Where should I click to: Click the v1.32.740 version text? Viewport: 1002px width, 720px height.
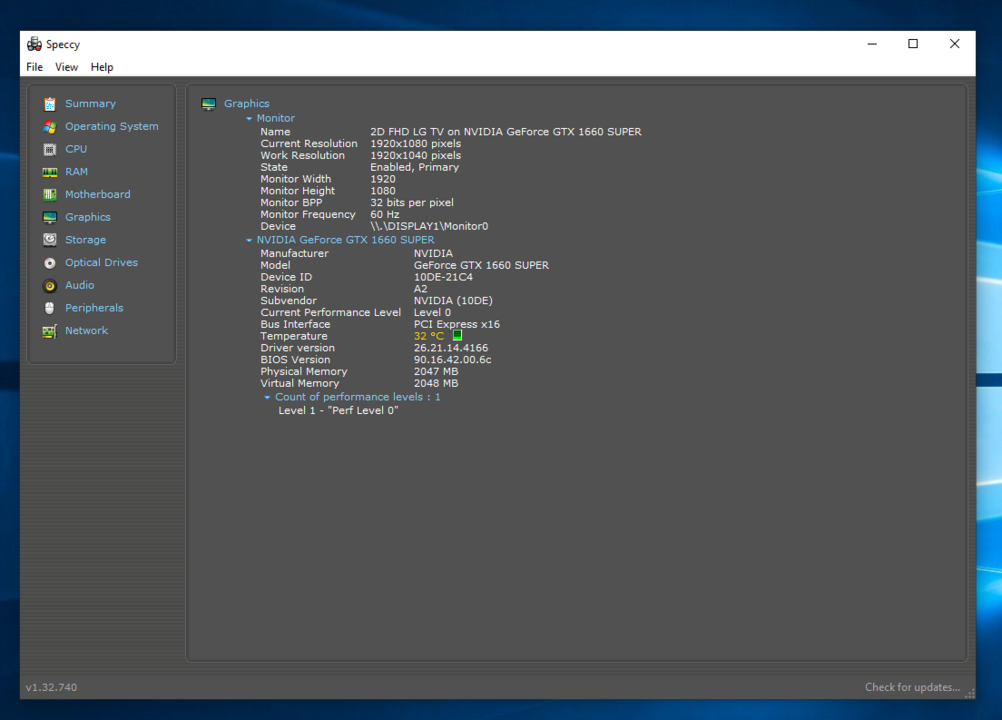51,687
